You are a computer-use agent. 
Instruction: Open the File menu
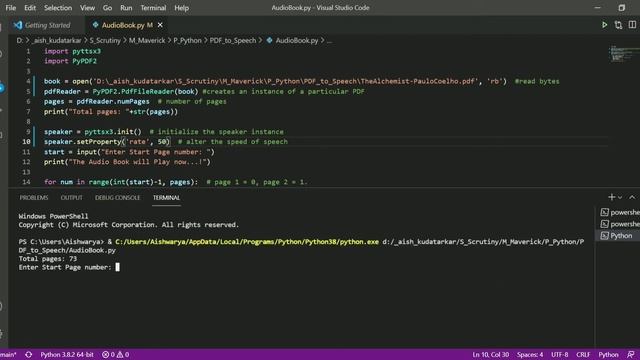tap(11, 8)
